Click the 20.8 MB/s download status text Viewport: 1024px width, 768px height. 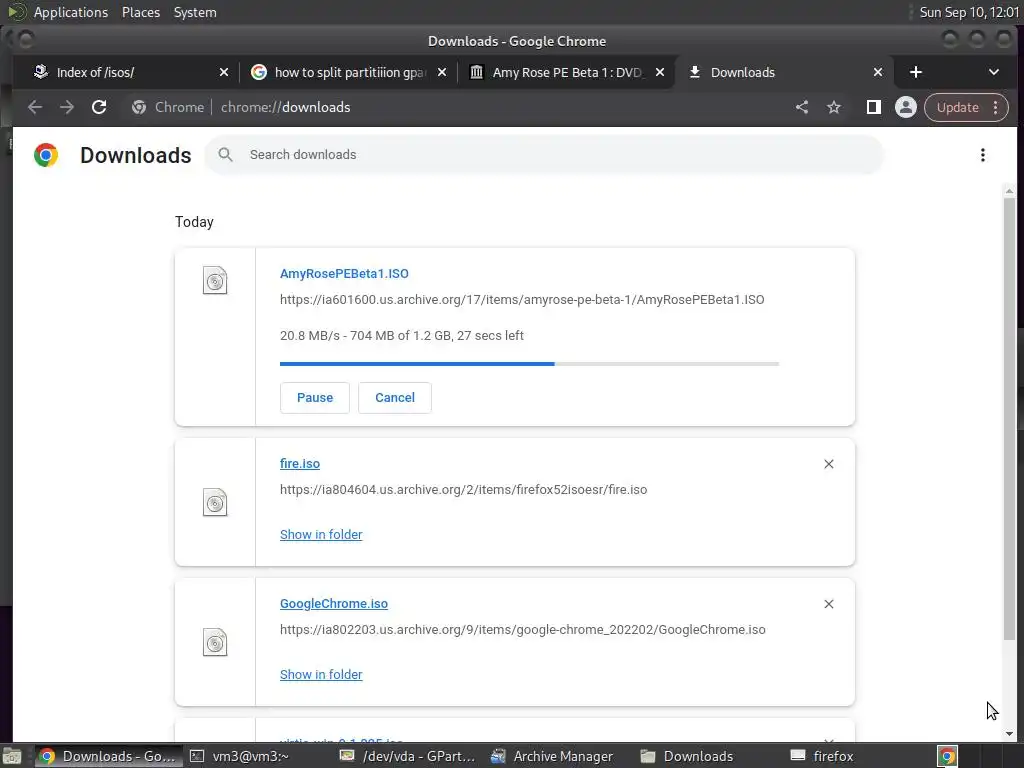coord(402,336)
